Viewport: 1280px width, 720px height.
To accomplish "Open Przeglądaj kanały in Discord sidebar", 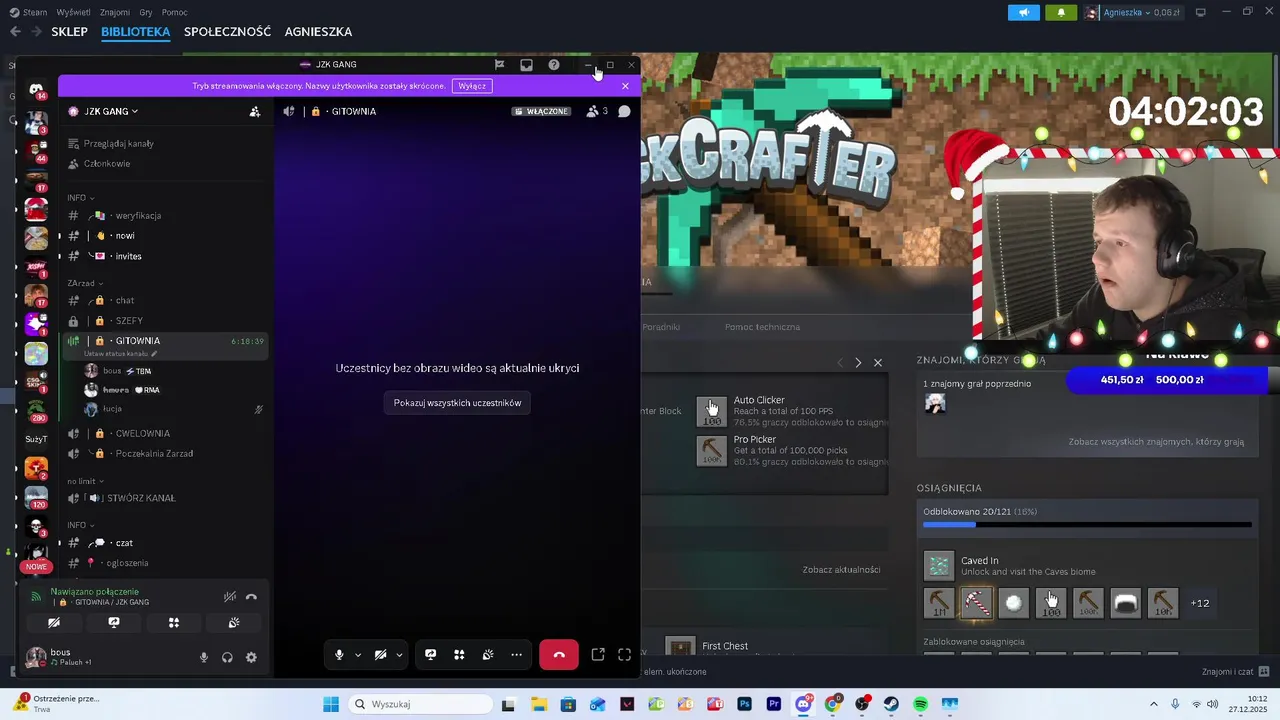I will [x=118, y=144].
